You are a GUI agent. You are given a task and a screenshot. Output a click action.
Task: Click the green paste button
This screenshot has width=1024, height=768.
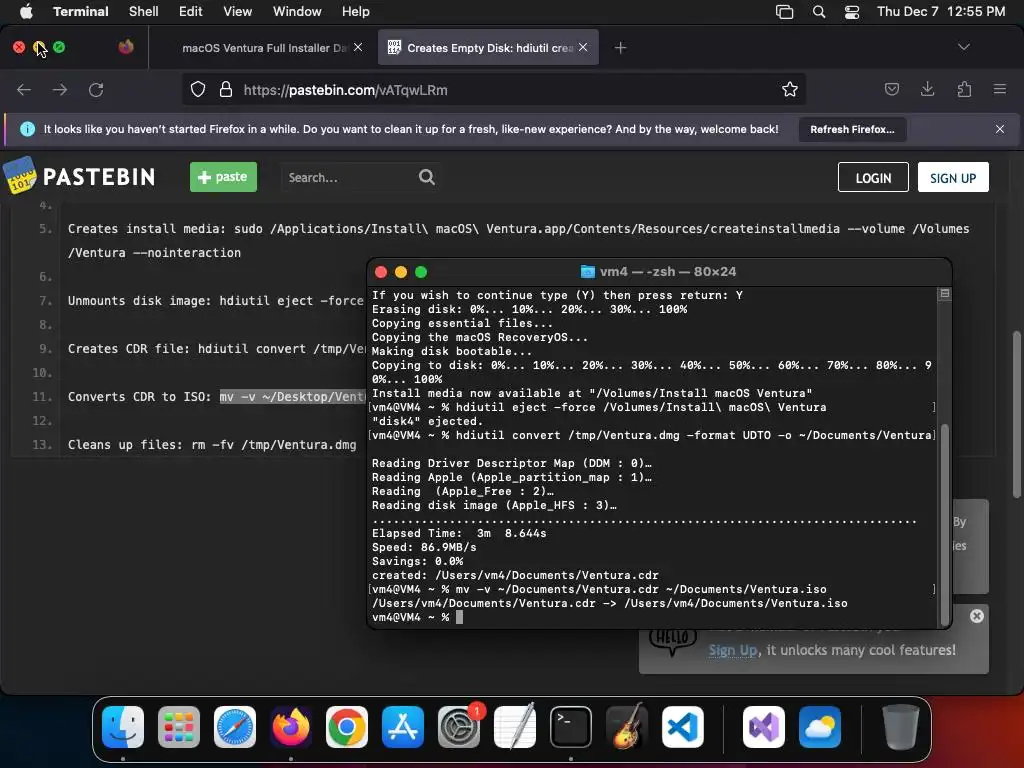(x=223, y=177)
